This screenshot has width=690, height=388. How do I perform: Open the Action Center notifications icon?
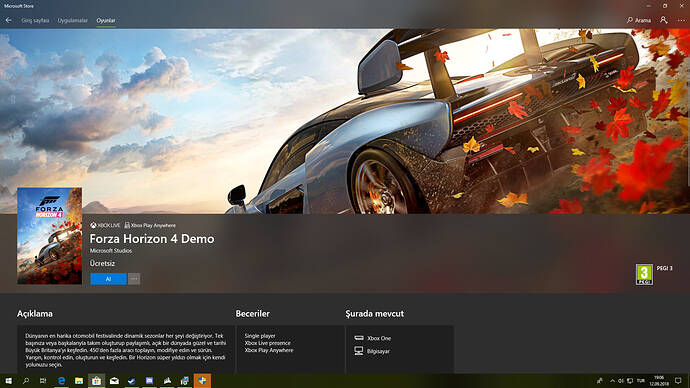tap(679, 381)
